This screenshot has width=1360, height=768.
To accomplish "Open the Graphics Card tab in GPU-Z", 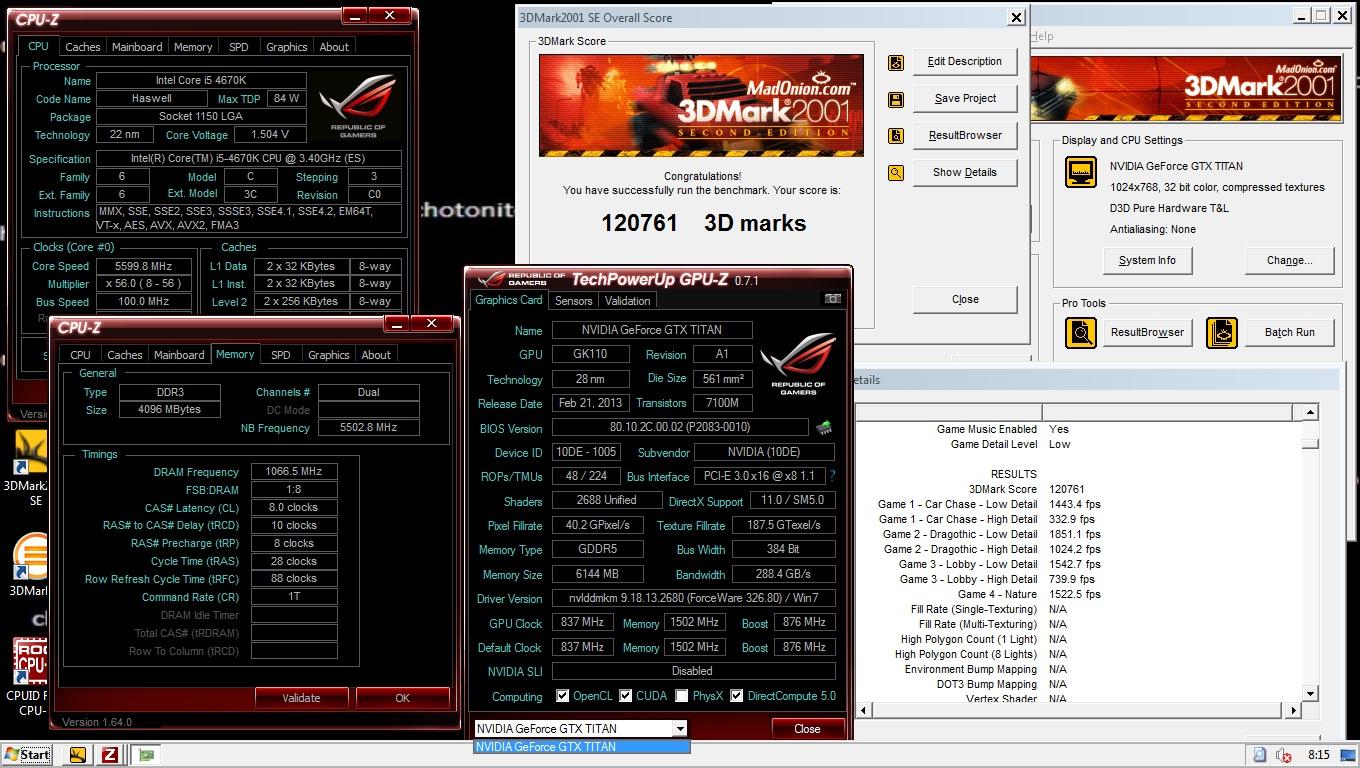I will point(509,300).
